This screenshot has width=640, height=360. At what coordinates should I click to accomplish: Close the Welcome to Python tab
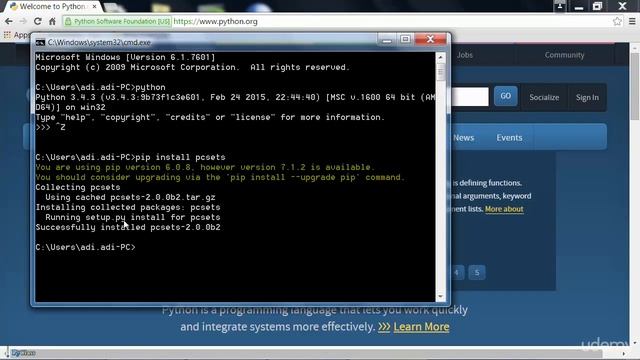tap(95, 7)
